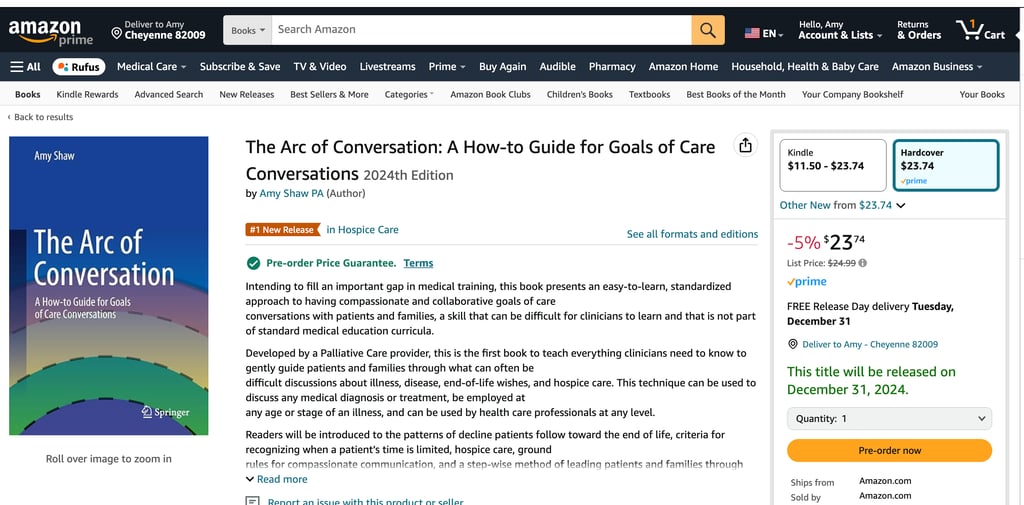Open the Subscribe & Save menu item
Screen dimensions: 1024x505
coord(240,67)
